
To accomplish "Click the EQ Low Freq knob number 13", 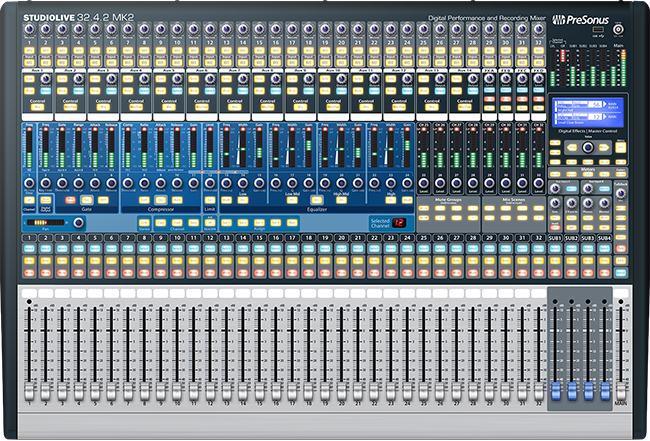I will [x=226, y=183].
